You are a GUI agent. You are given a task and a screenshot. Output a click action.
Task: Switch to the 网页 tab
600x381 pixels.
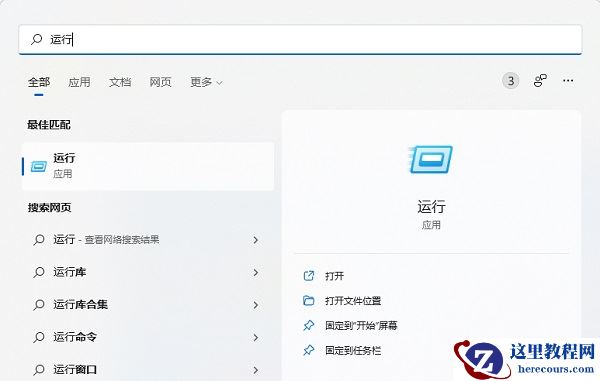pos(160,82)
